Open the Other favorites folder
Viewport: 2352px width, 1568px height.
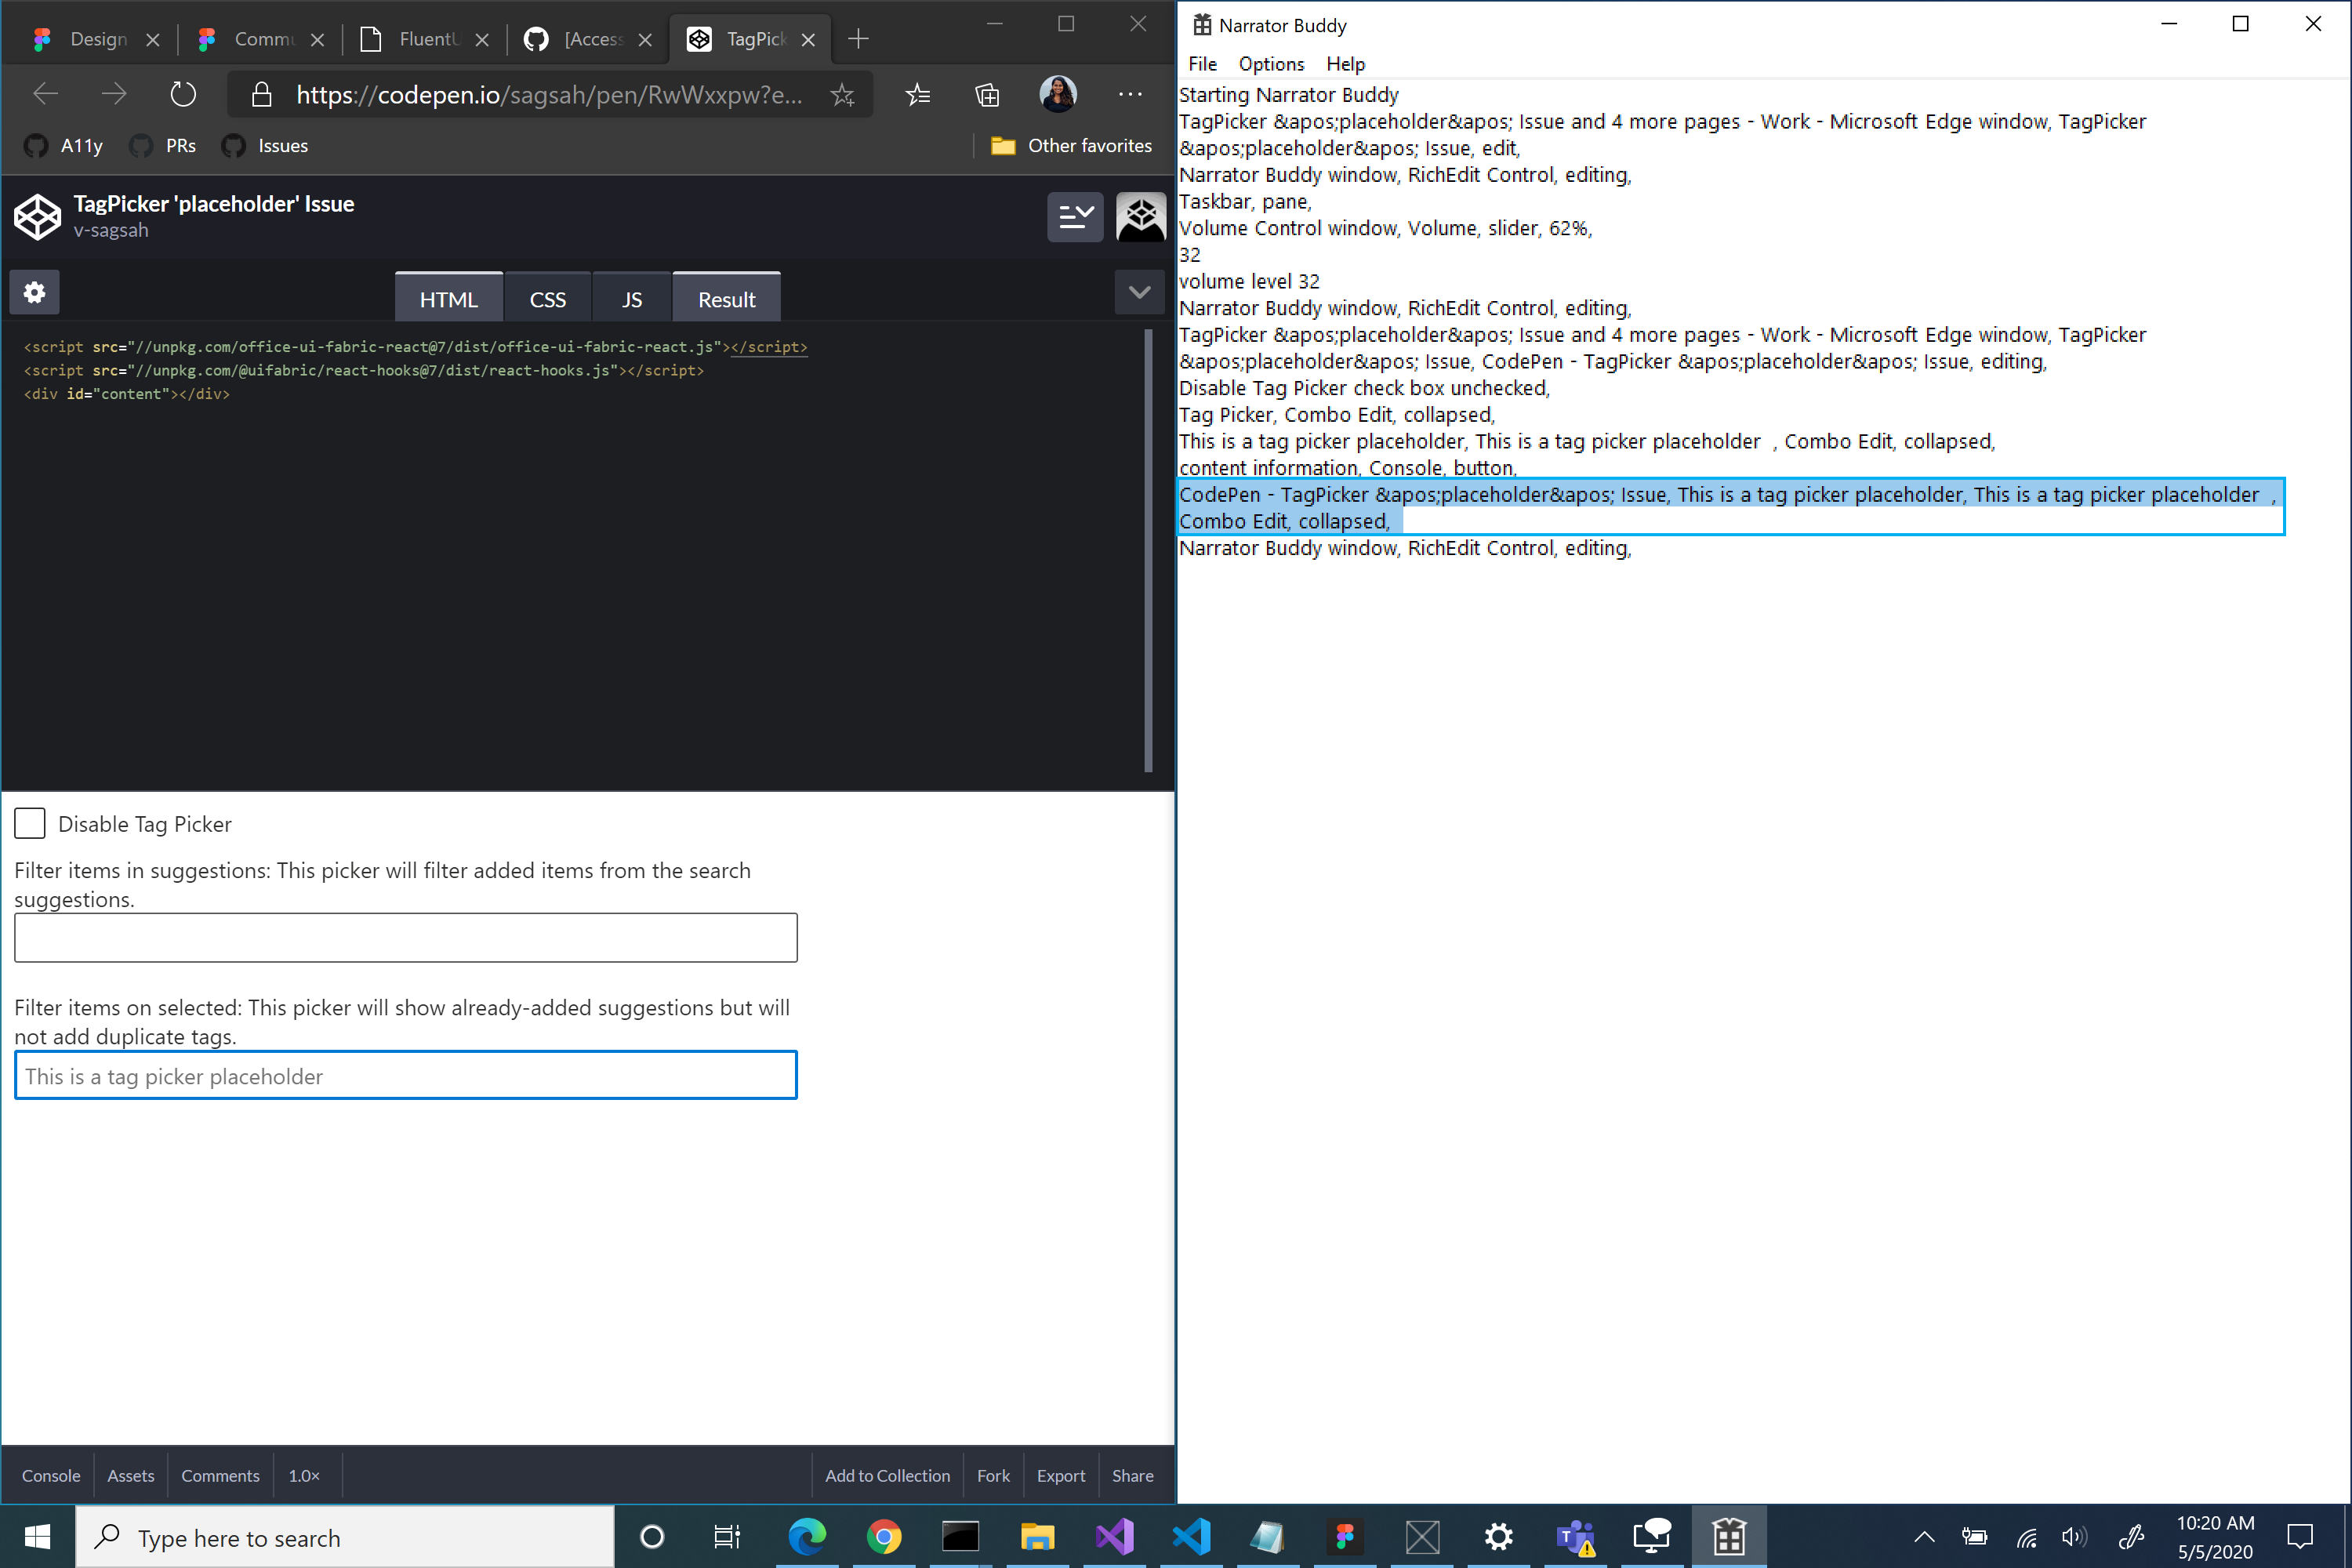click(1070, 145)
